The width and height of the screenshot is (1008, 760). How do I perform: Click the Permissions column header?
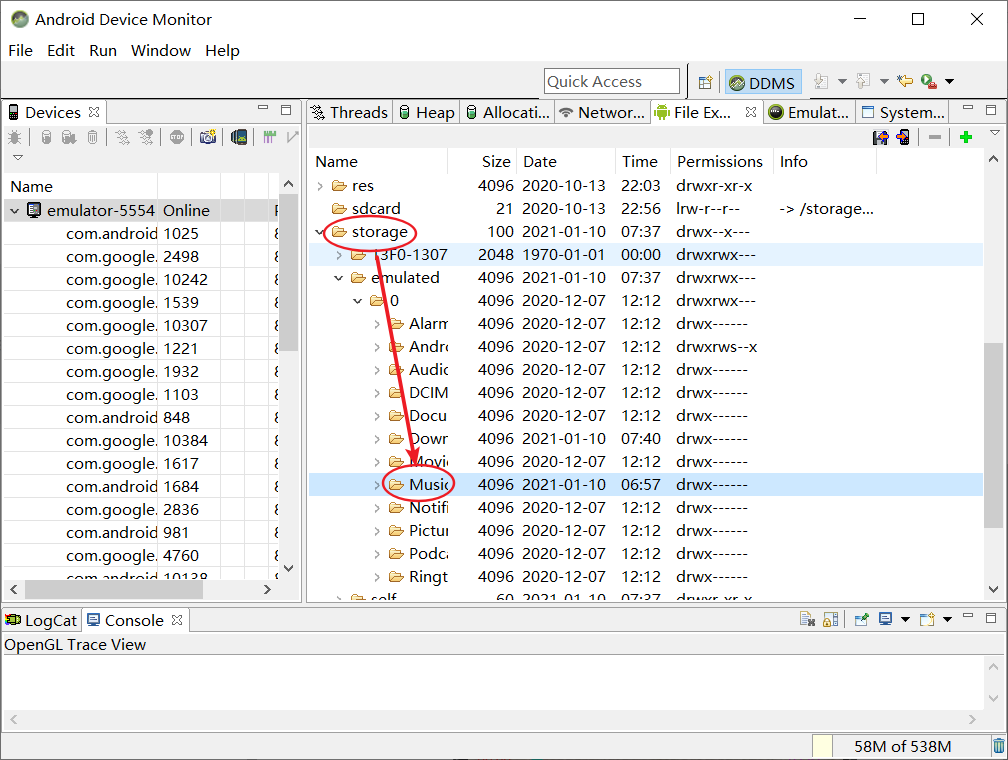coord(720,161)
